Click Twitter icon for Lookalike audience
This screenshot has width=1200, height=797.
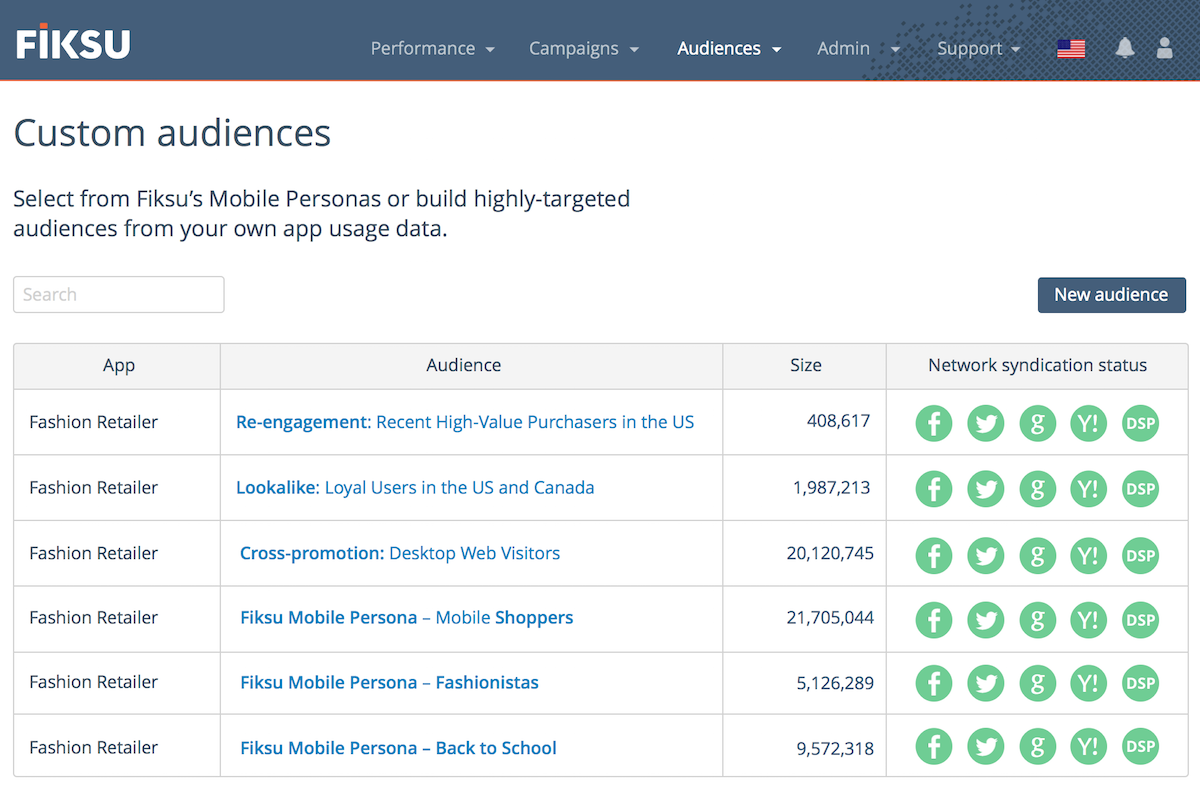[986, 488]
